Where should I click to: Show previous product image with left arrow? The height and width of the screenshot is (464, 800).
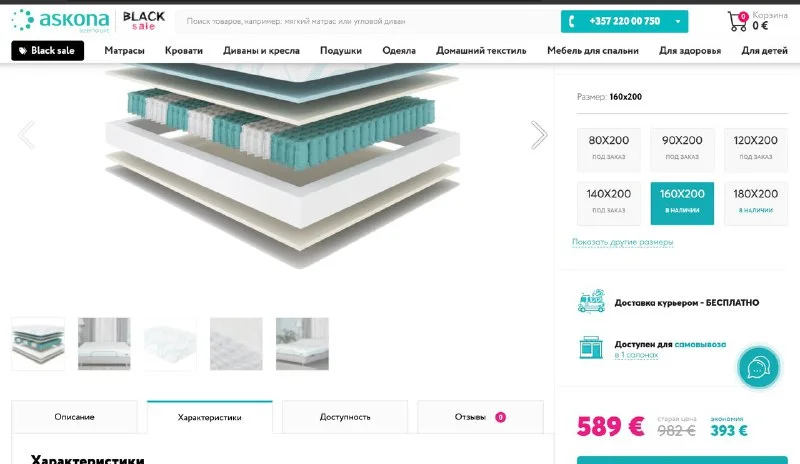(27, 135)
